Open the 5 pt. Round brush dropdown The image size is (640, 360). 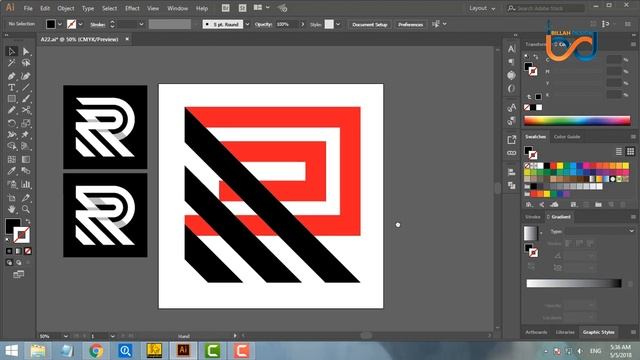point(247,24)
